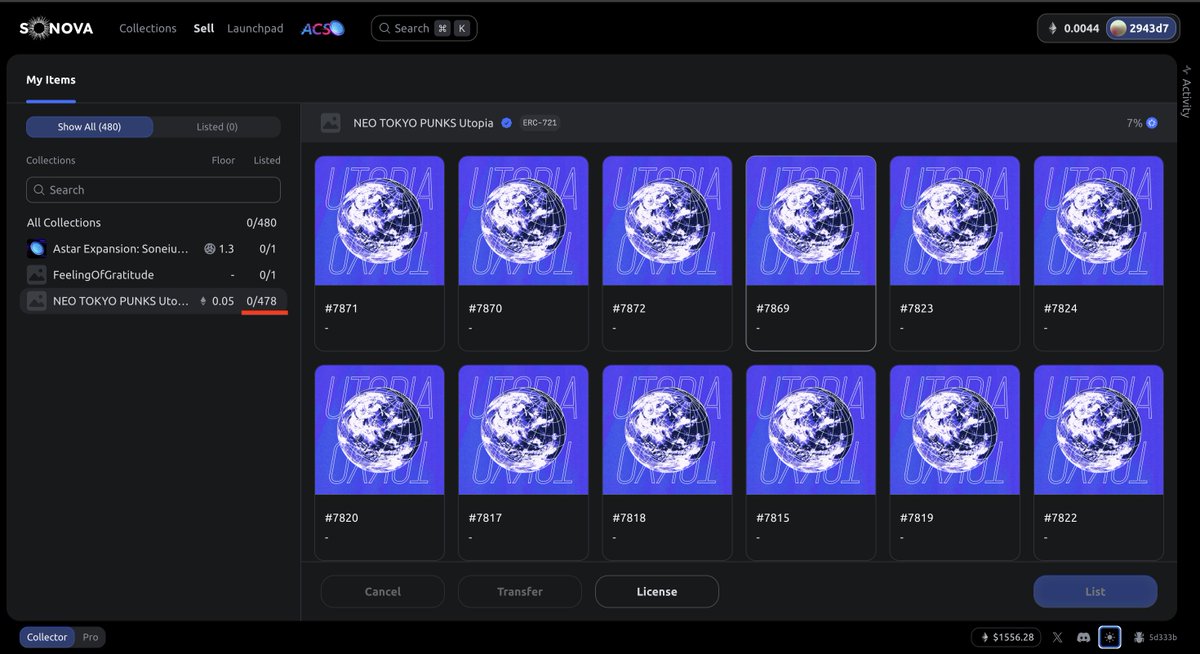Click the top Search bar
The image size is (1200, 654).
(x=424, y=28)
